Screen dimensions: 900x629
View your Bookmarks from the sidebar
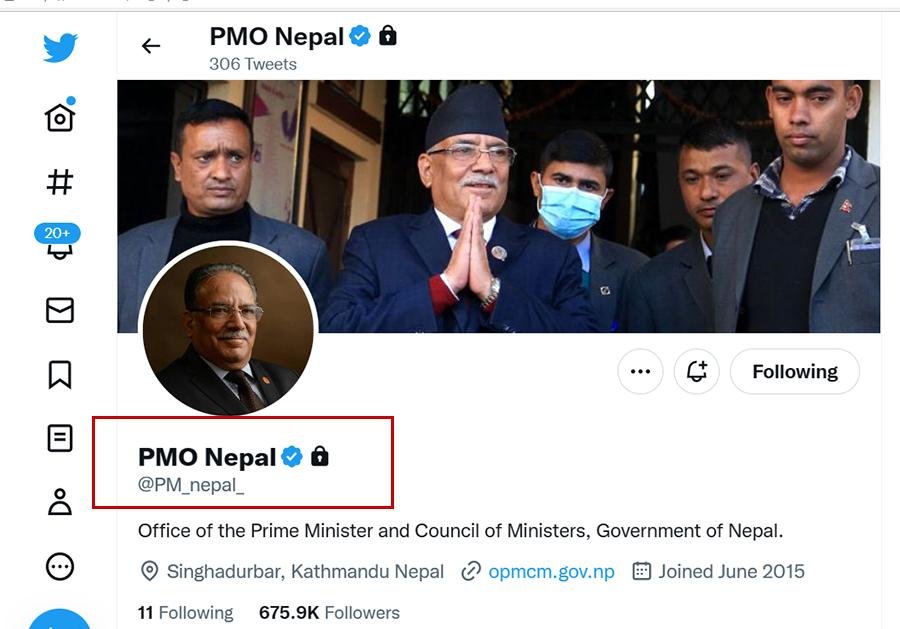59,375
